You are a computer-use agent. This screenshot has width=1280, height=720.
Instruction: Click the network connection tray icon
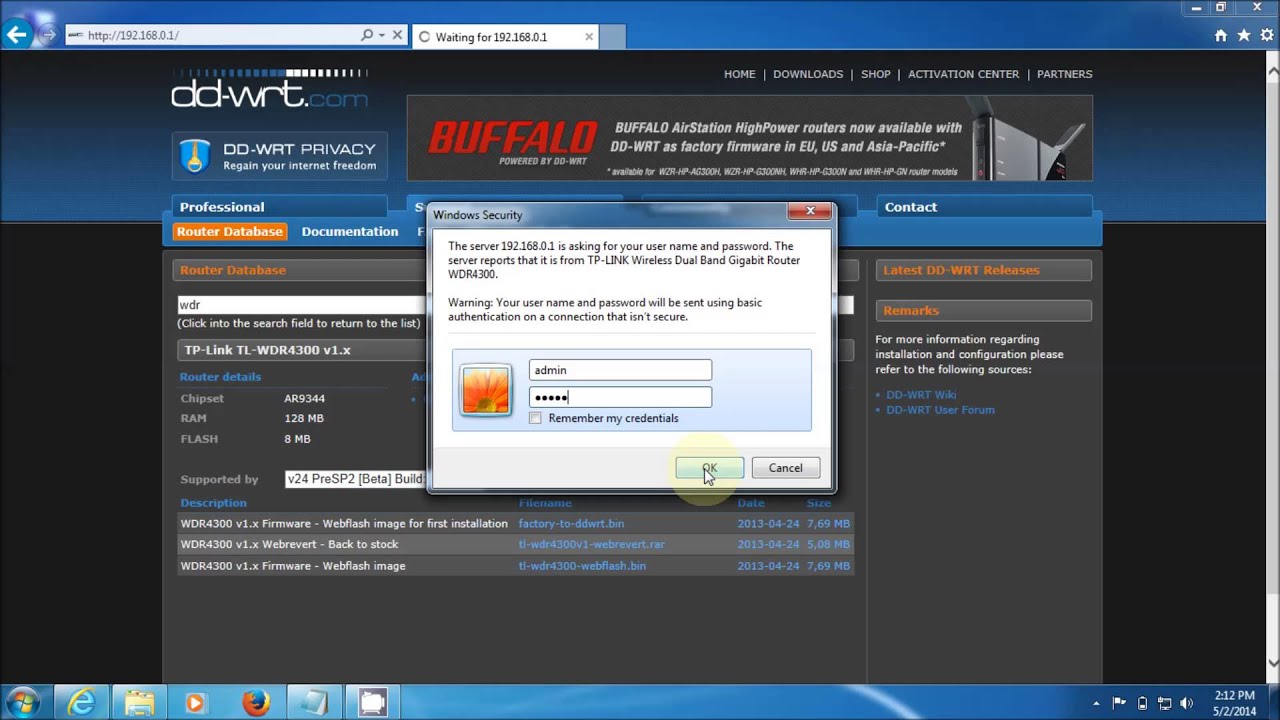click(x=1165, y=703)
